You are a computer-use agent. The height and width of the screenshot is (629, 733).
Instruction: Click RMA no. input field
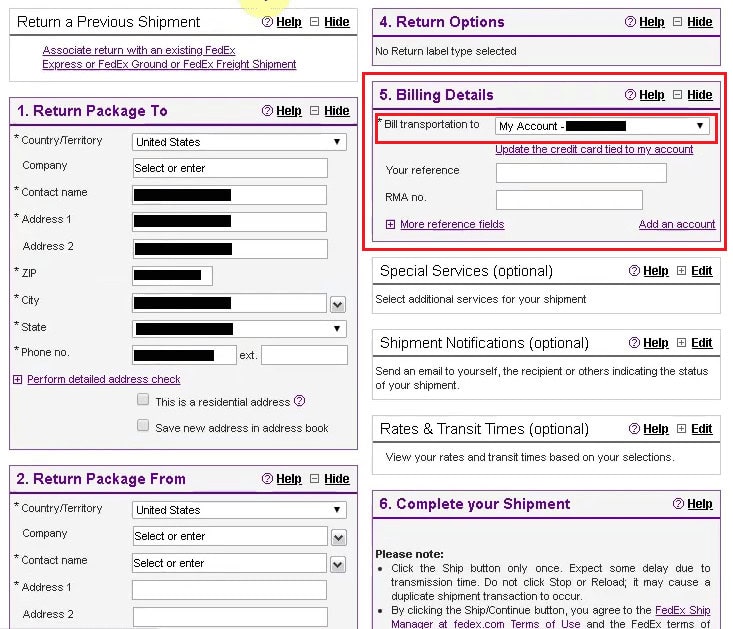point(569,200)
